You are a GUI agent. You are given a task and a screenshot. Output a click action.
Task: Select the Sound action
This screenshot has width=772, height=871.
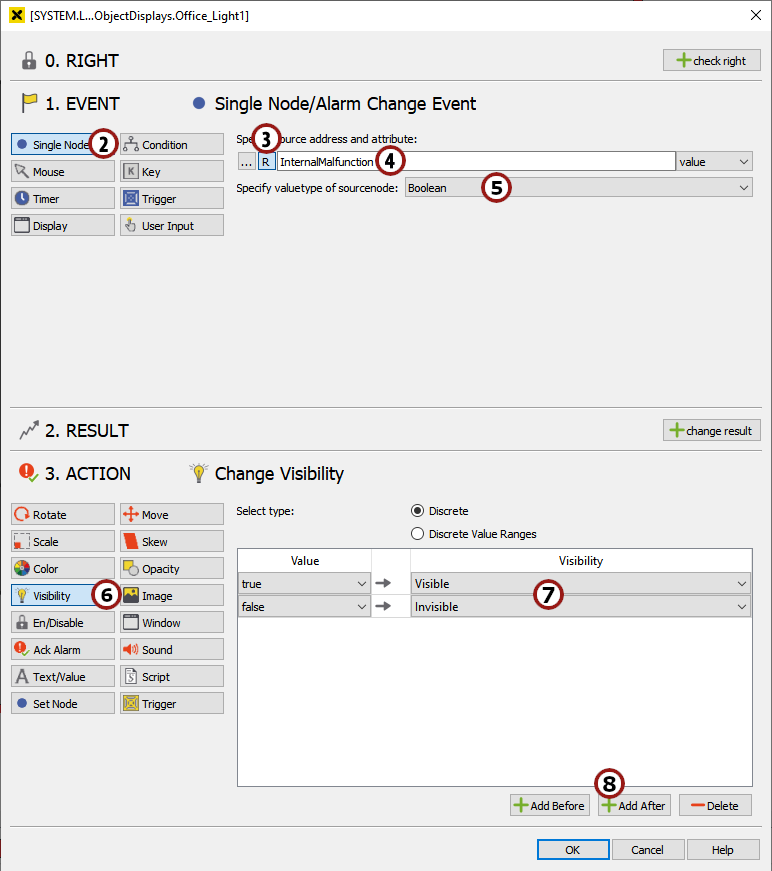(171, 650)
